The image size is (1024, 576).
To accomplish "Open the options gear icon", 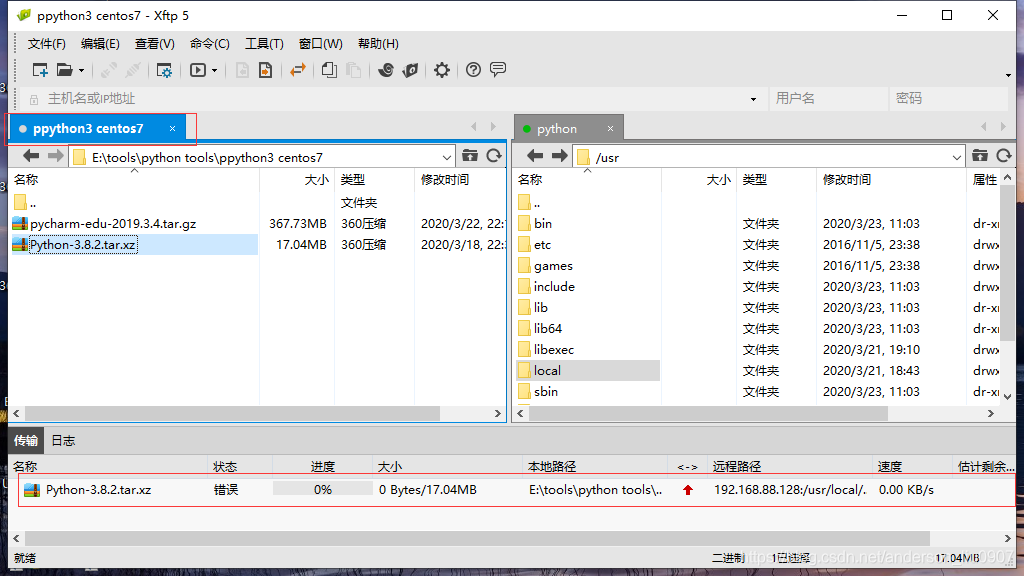I will click(x=442, y=70).
